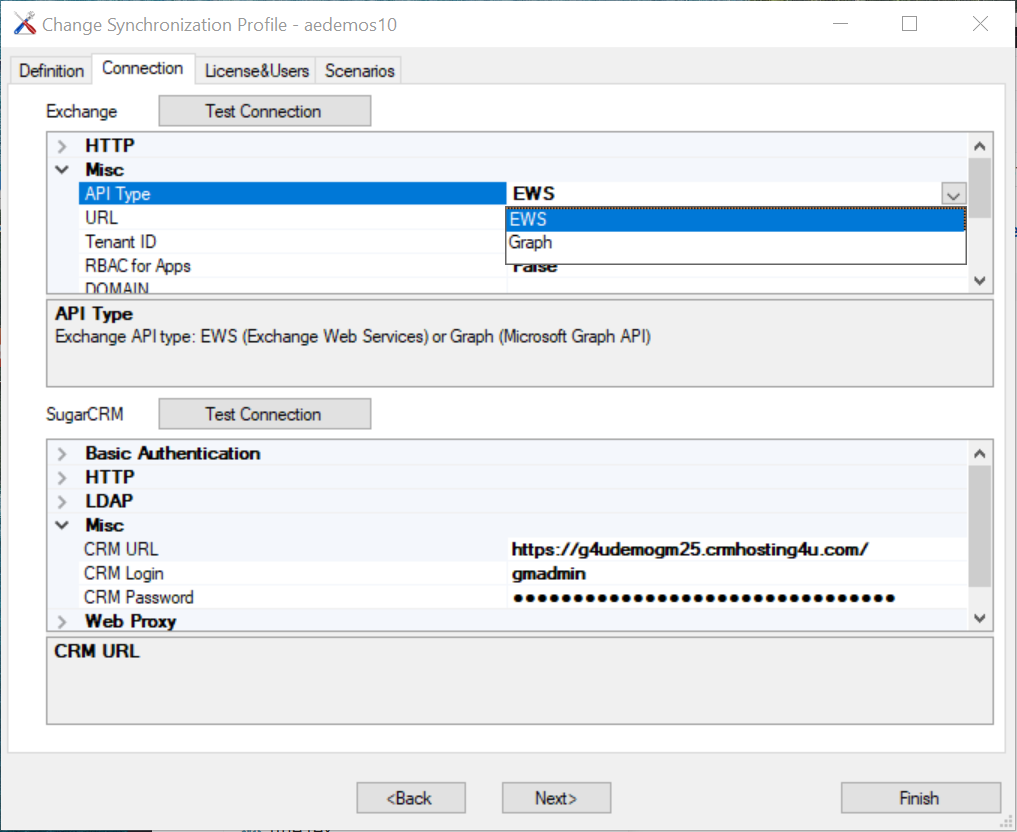Click the SugarCRM grid scroll-down arrow

click(x=979, y=619)
